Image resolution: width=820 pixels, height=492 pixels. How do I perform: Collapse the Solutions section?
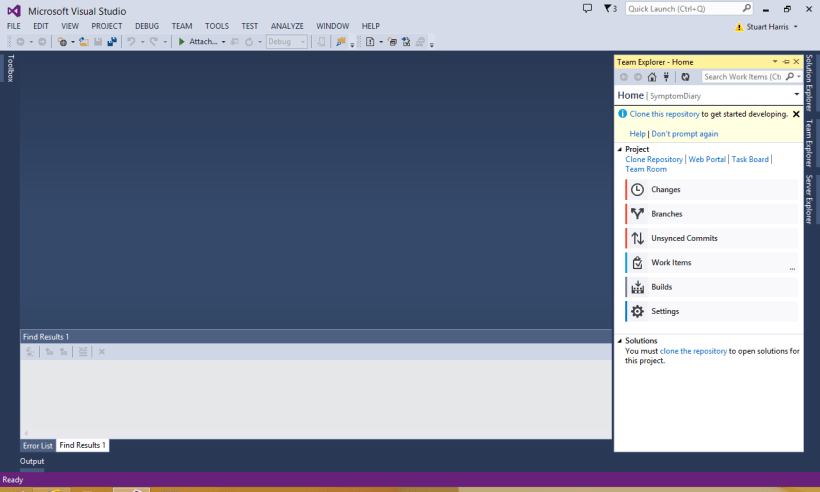[620, 341]
